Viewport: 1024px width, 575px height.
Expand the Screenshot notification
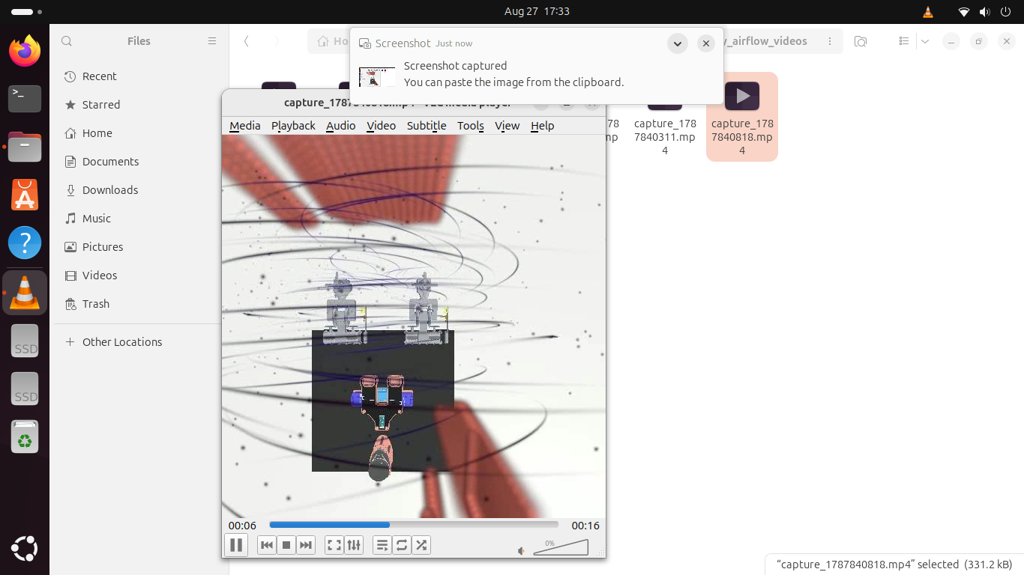click(x=677, y=44)
